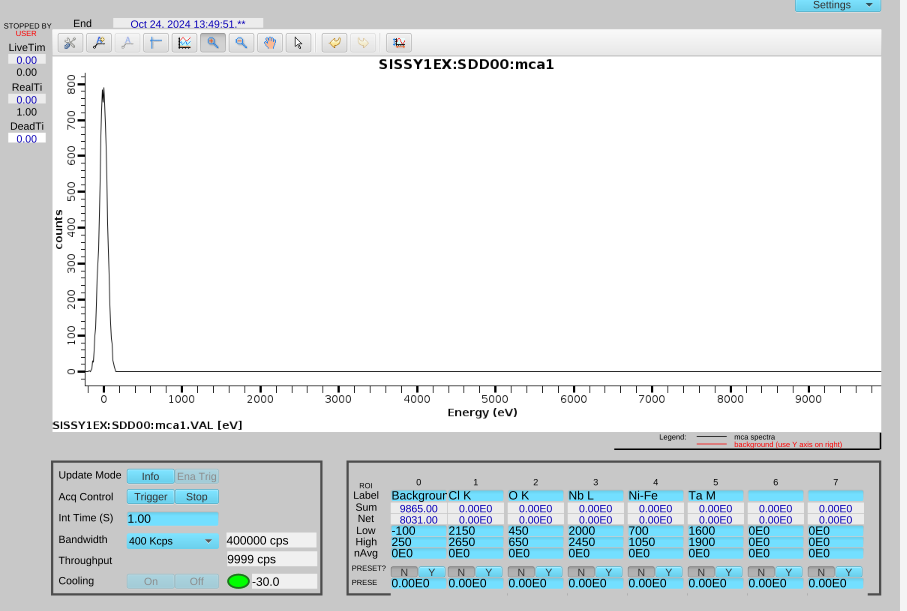
Task: Edit the Cl K ROI label field
Action: 475,496
